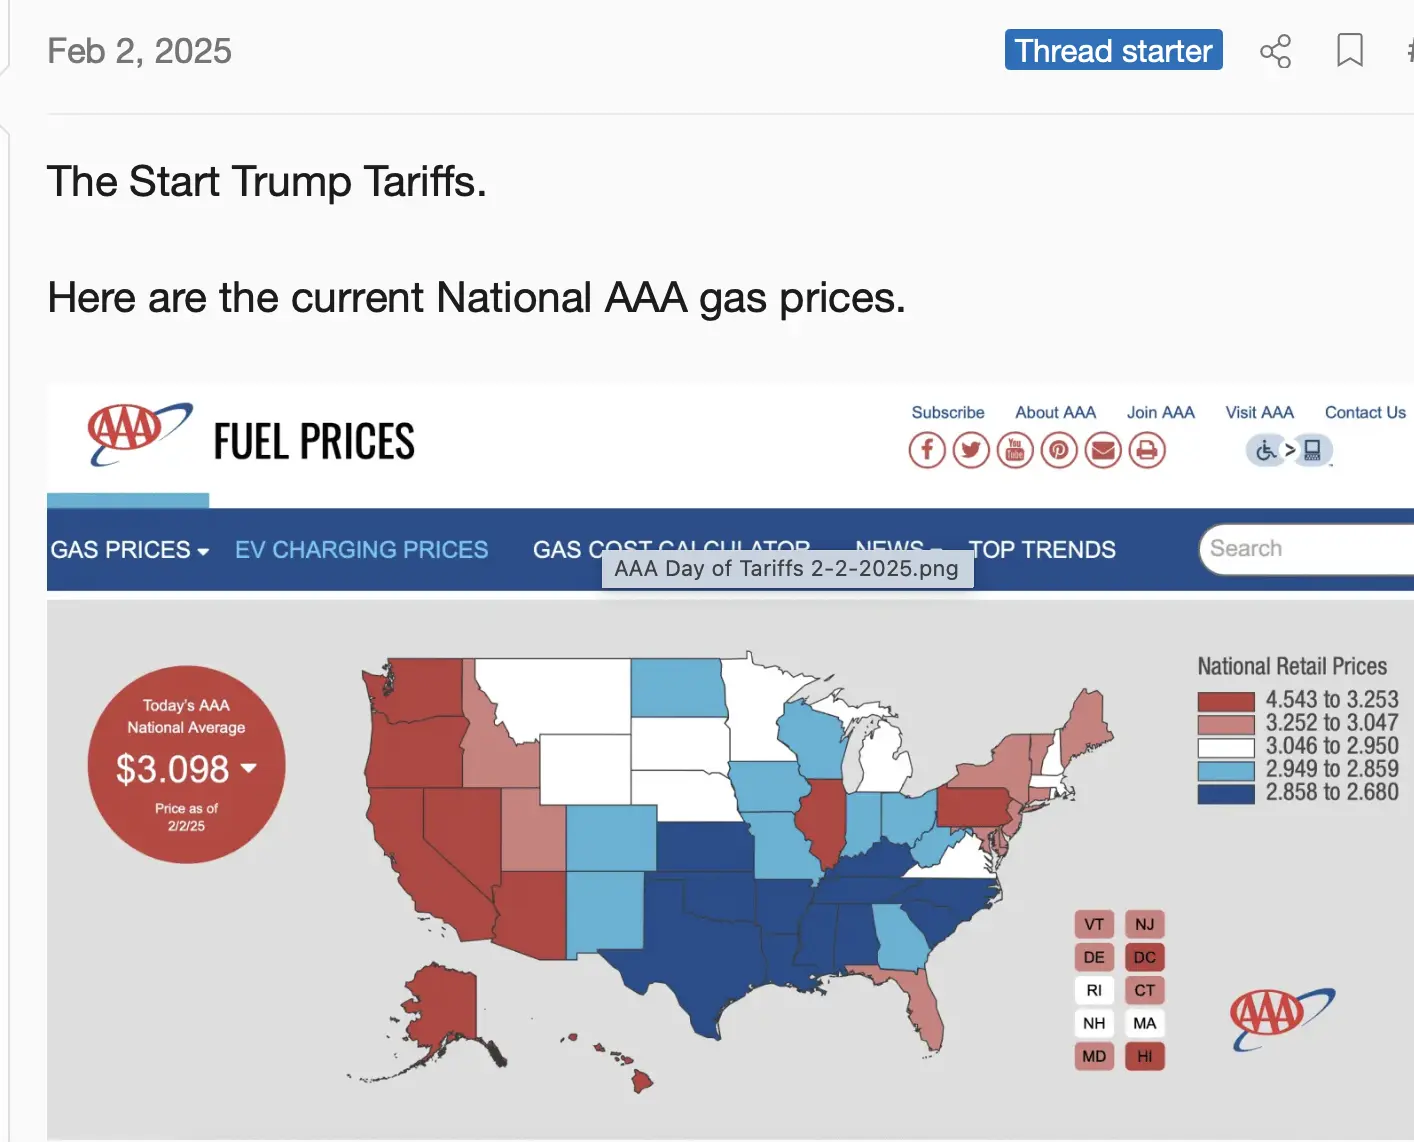Open AAA Pinterest icon
The image size is (1414, 1142).
(1059, 450)
